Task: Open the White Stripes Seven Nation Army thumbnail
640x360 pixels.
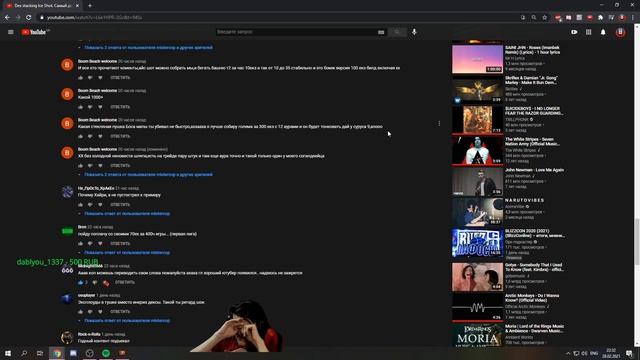Action: (477, 151)
